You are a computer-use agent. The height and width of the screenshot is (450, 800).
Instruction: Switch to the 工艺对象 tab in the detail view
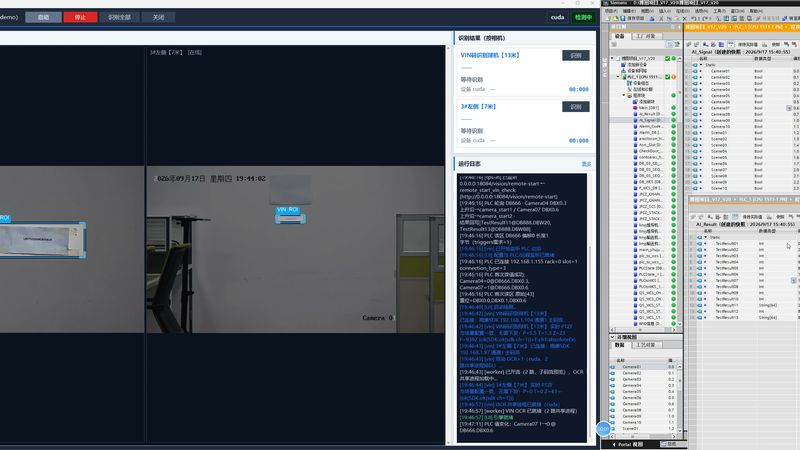(x=645, y=345)
